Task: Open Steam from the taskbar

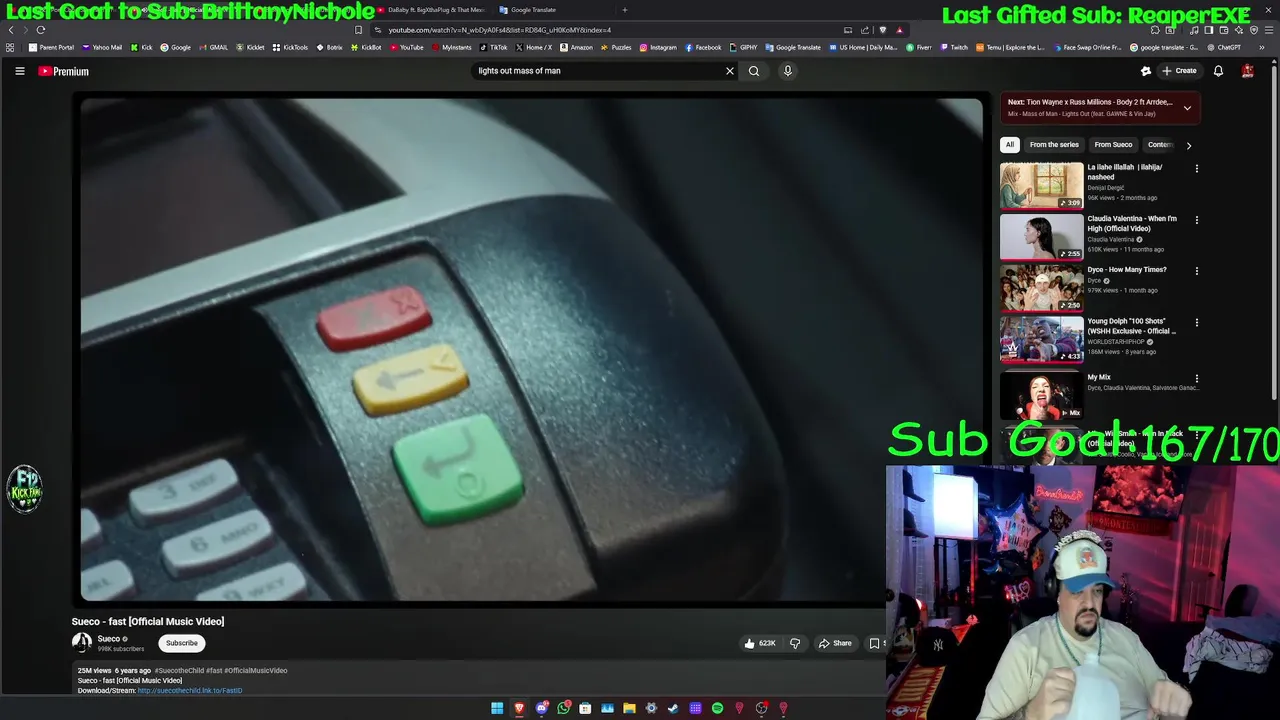Action: click(x=673, y=708)
